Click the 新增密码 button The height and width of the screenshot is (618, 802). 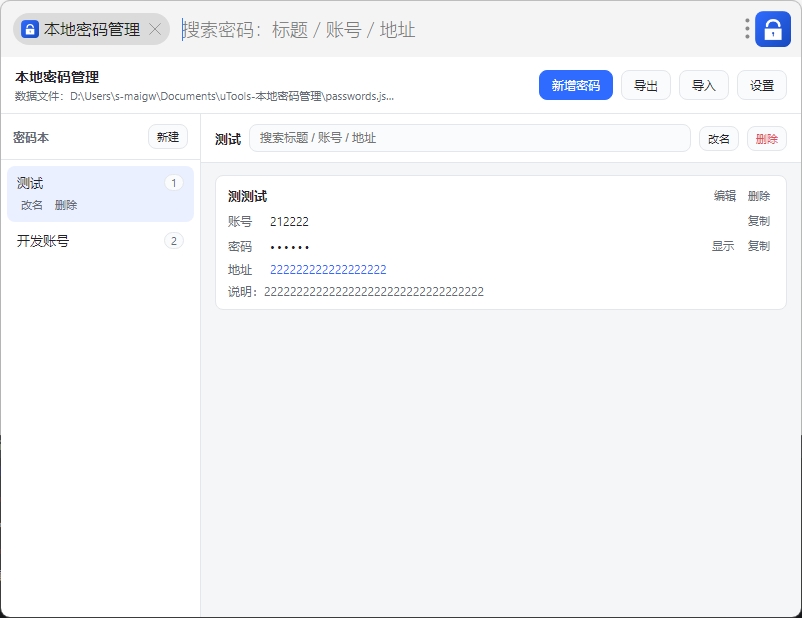(x=575, y=85)
